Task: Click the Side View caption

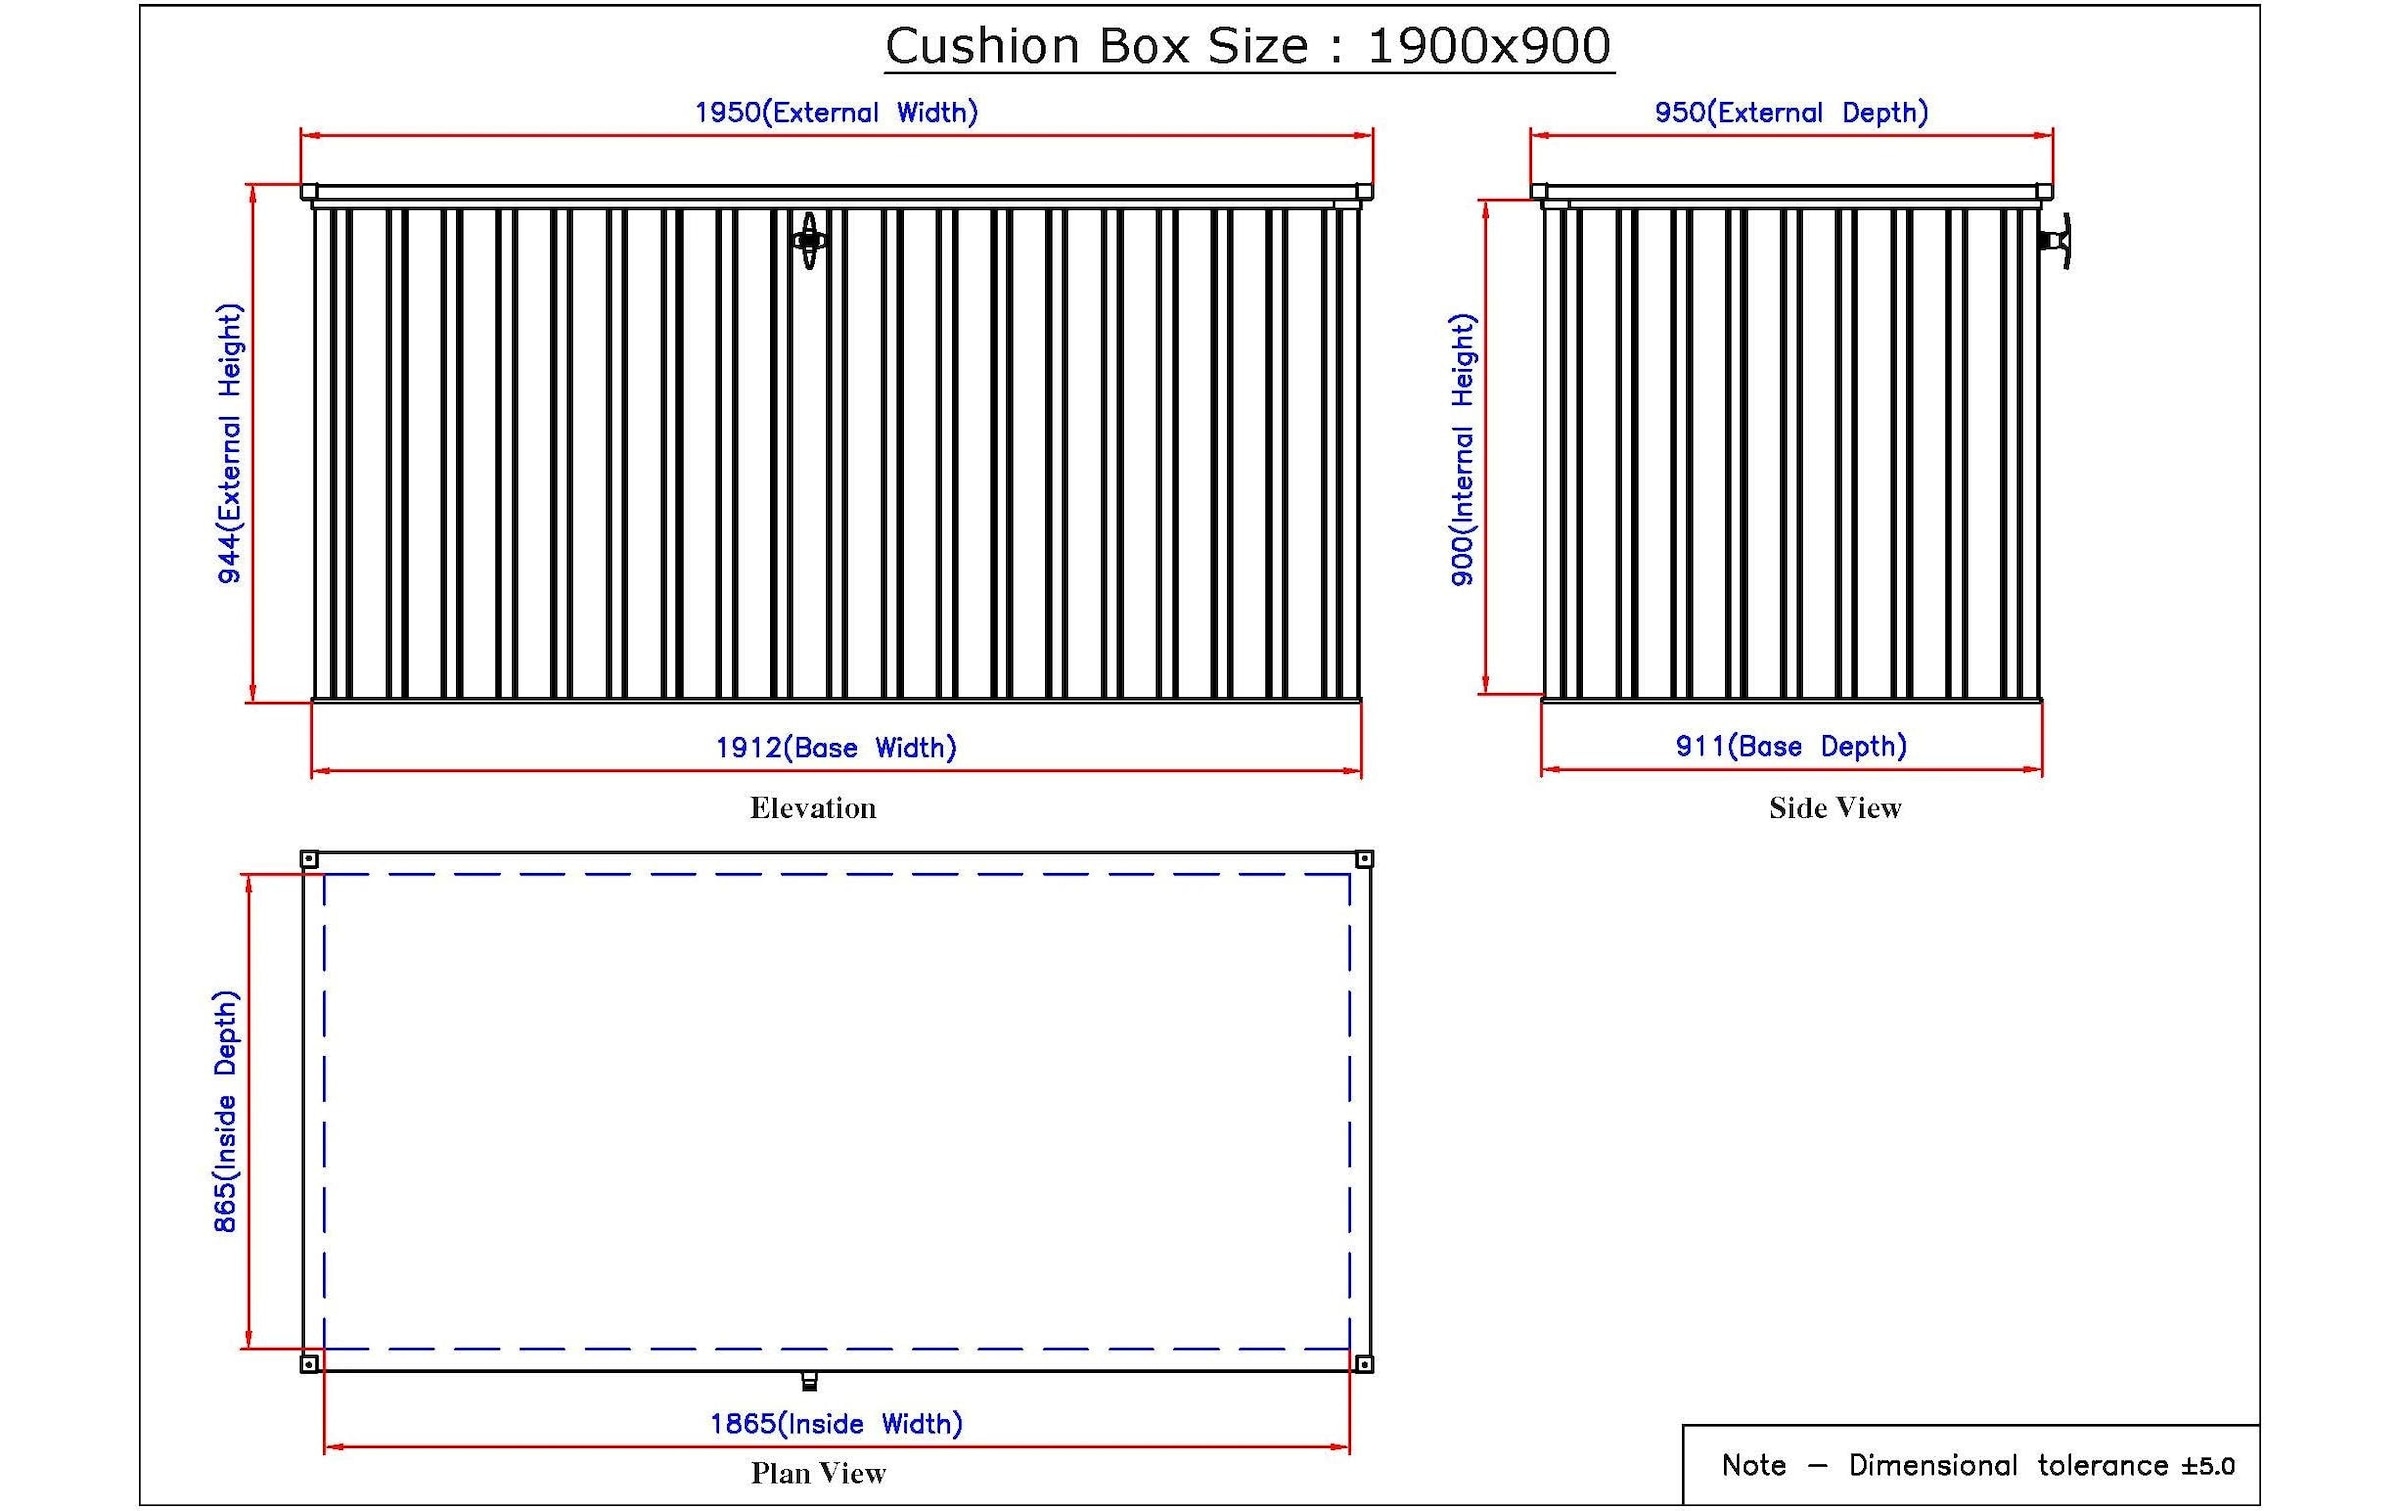Action: point(1834,808)
